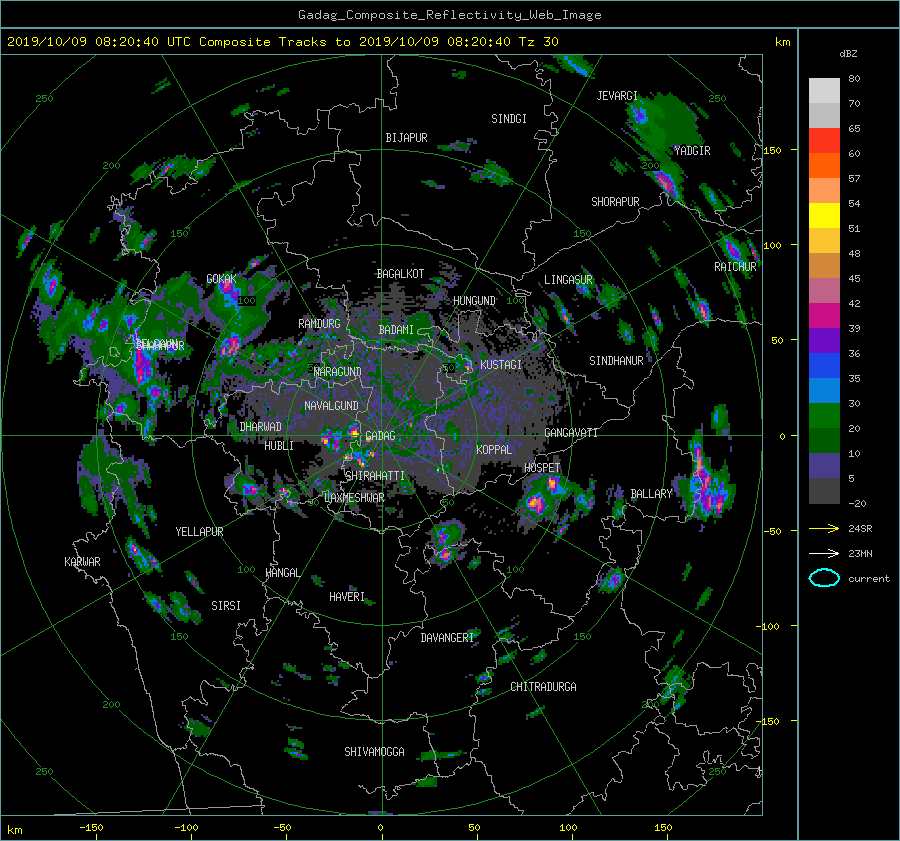The height and width of the screenshot is (841, 900).
Task: Click the RAICHUR city label
Action: 735,266
